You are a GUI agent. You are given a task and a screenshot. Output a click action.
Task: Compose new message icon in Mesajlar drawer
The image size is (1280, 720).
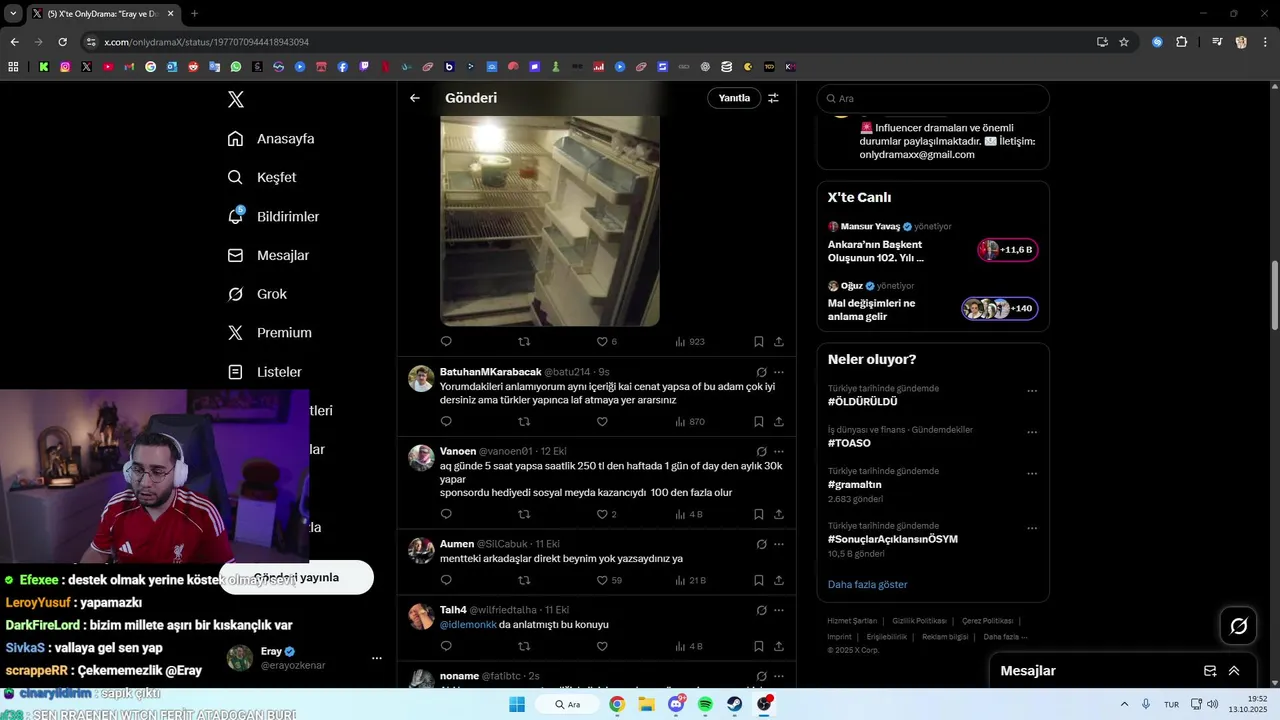coord(1210,671)
